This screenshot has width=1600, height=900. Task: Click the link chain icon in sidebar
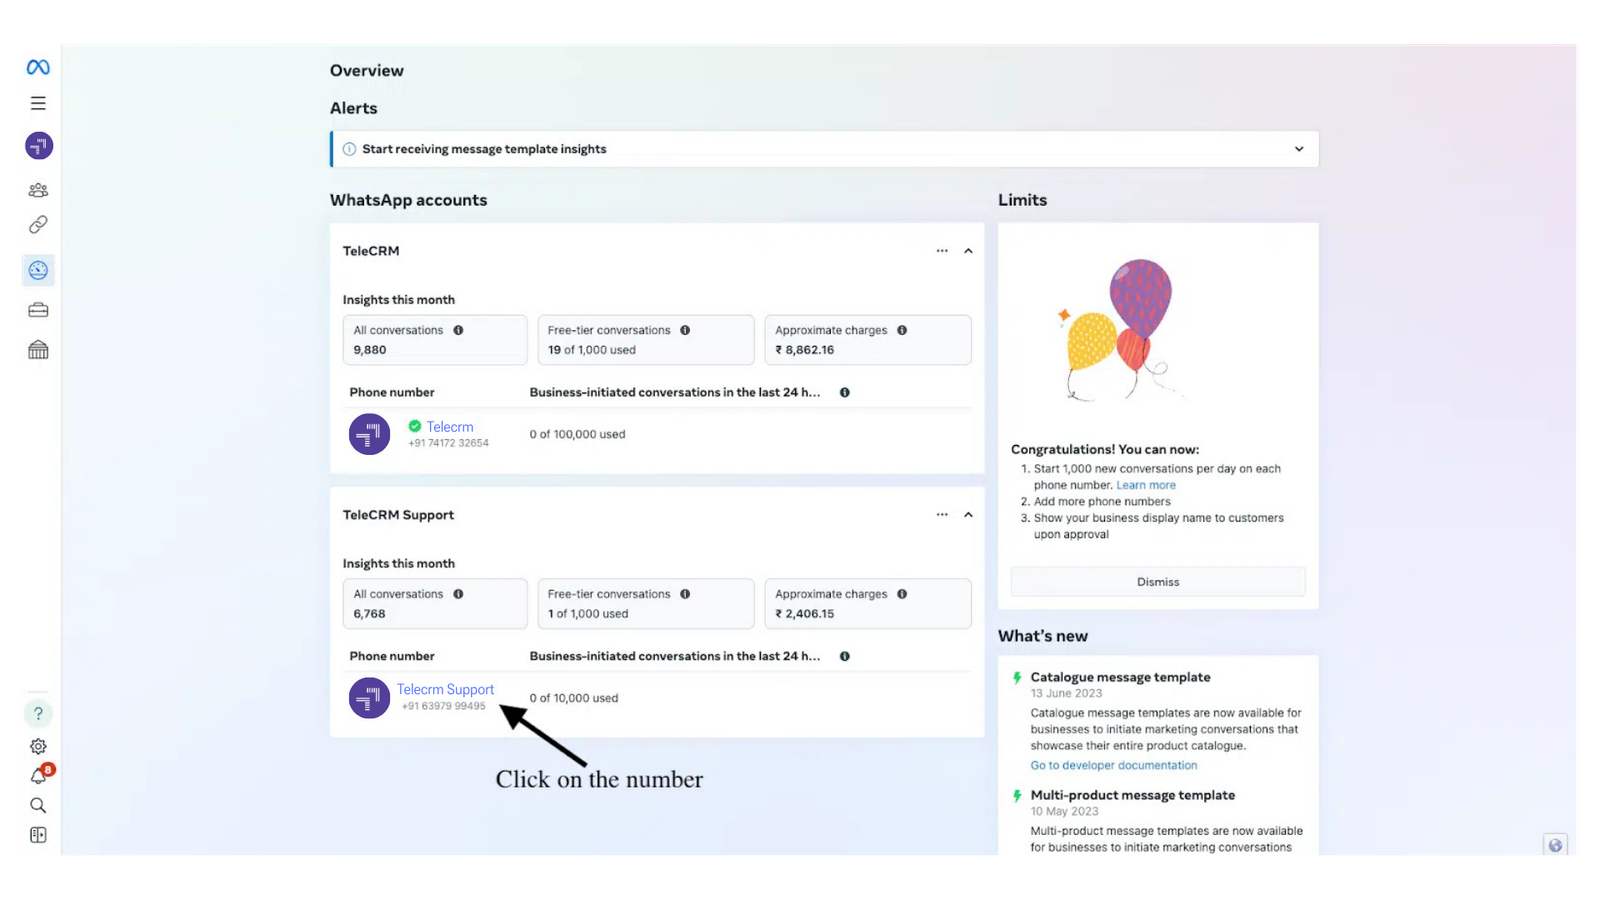pos(38,225)
